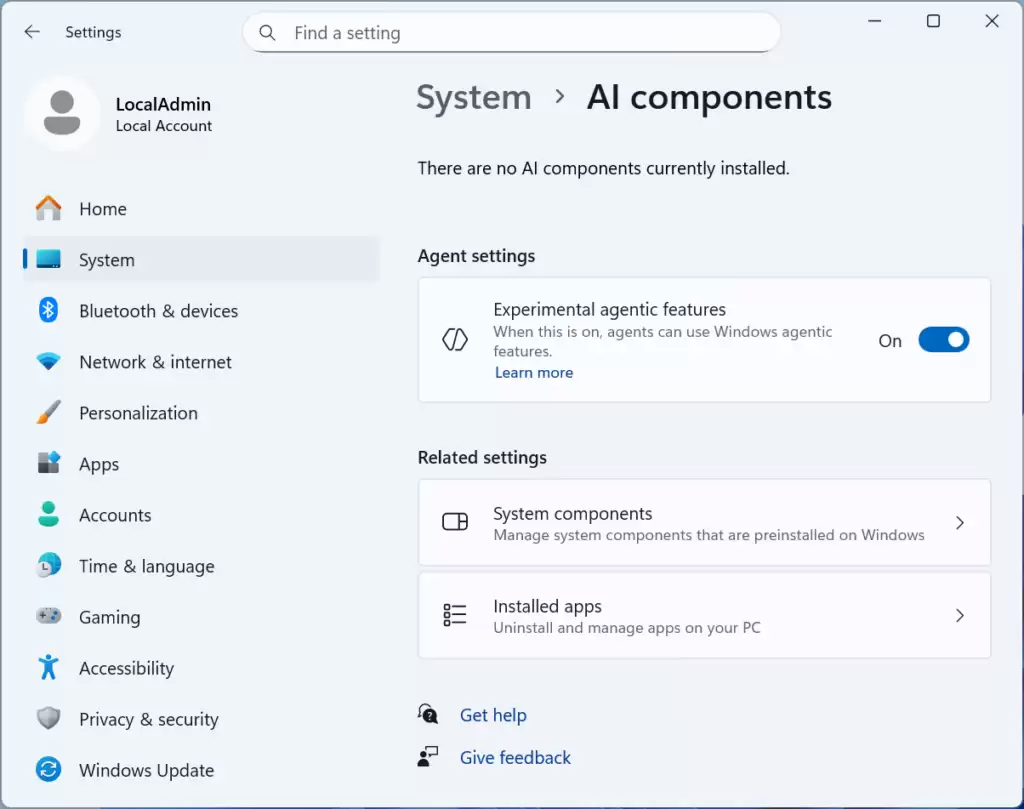
Task: Open the Learn more link
Action: coord(534,373)
